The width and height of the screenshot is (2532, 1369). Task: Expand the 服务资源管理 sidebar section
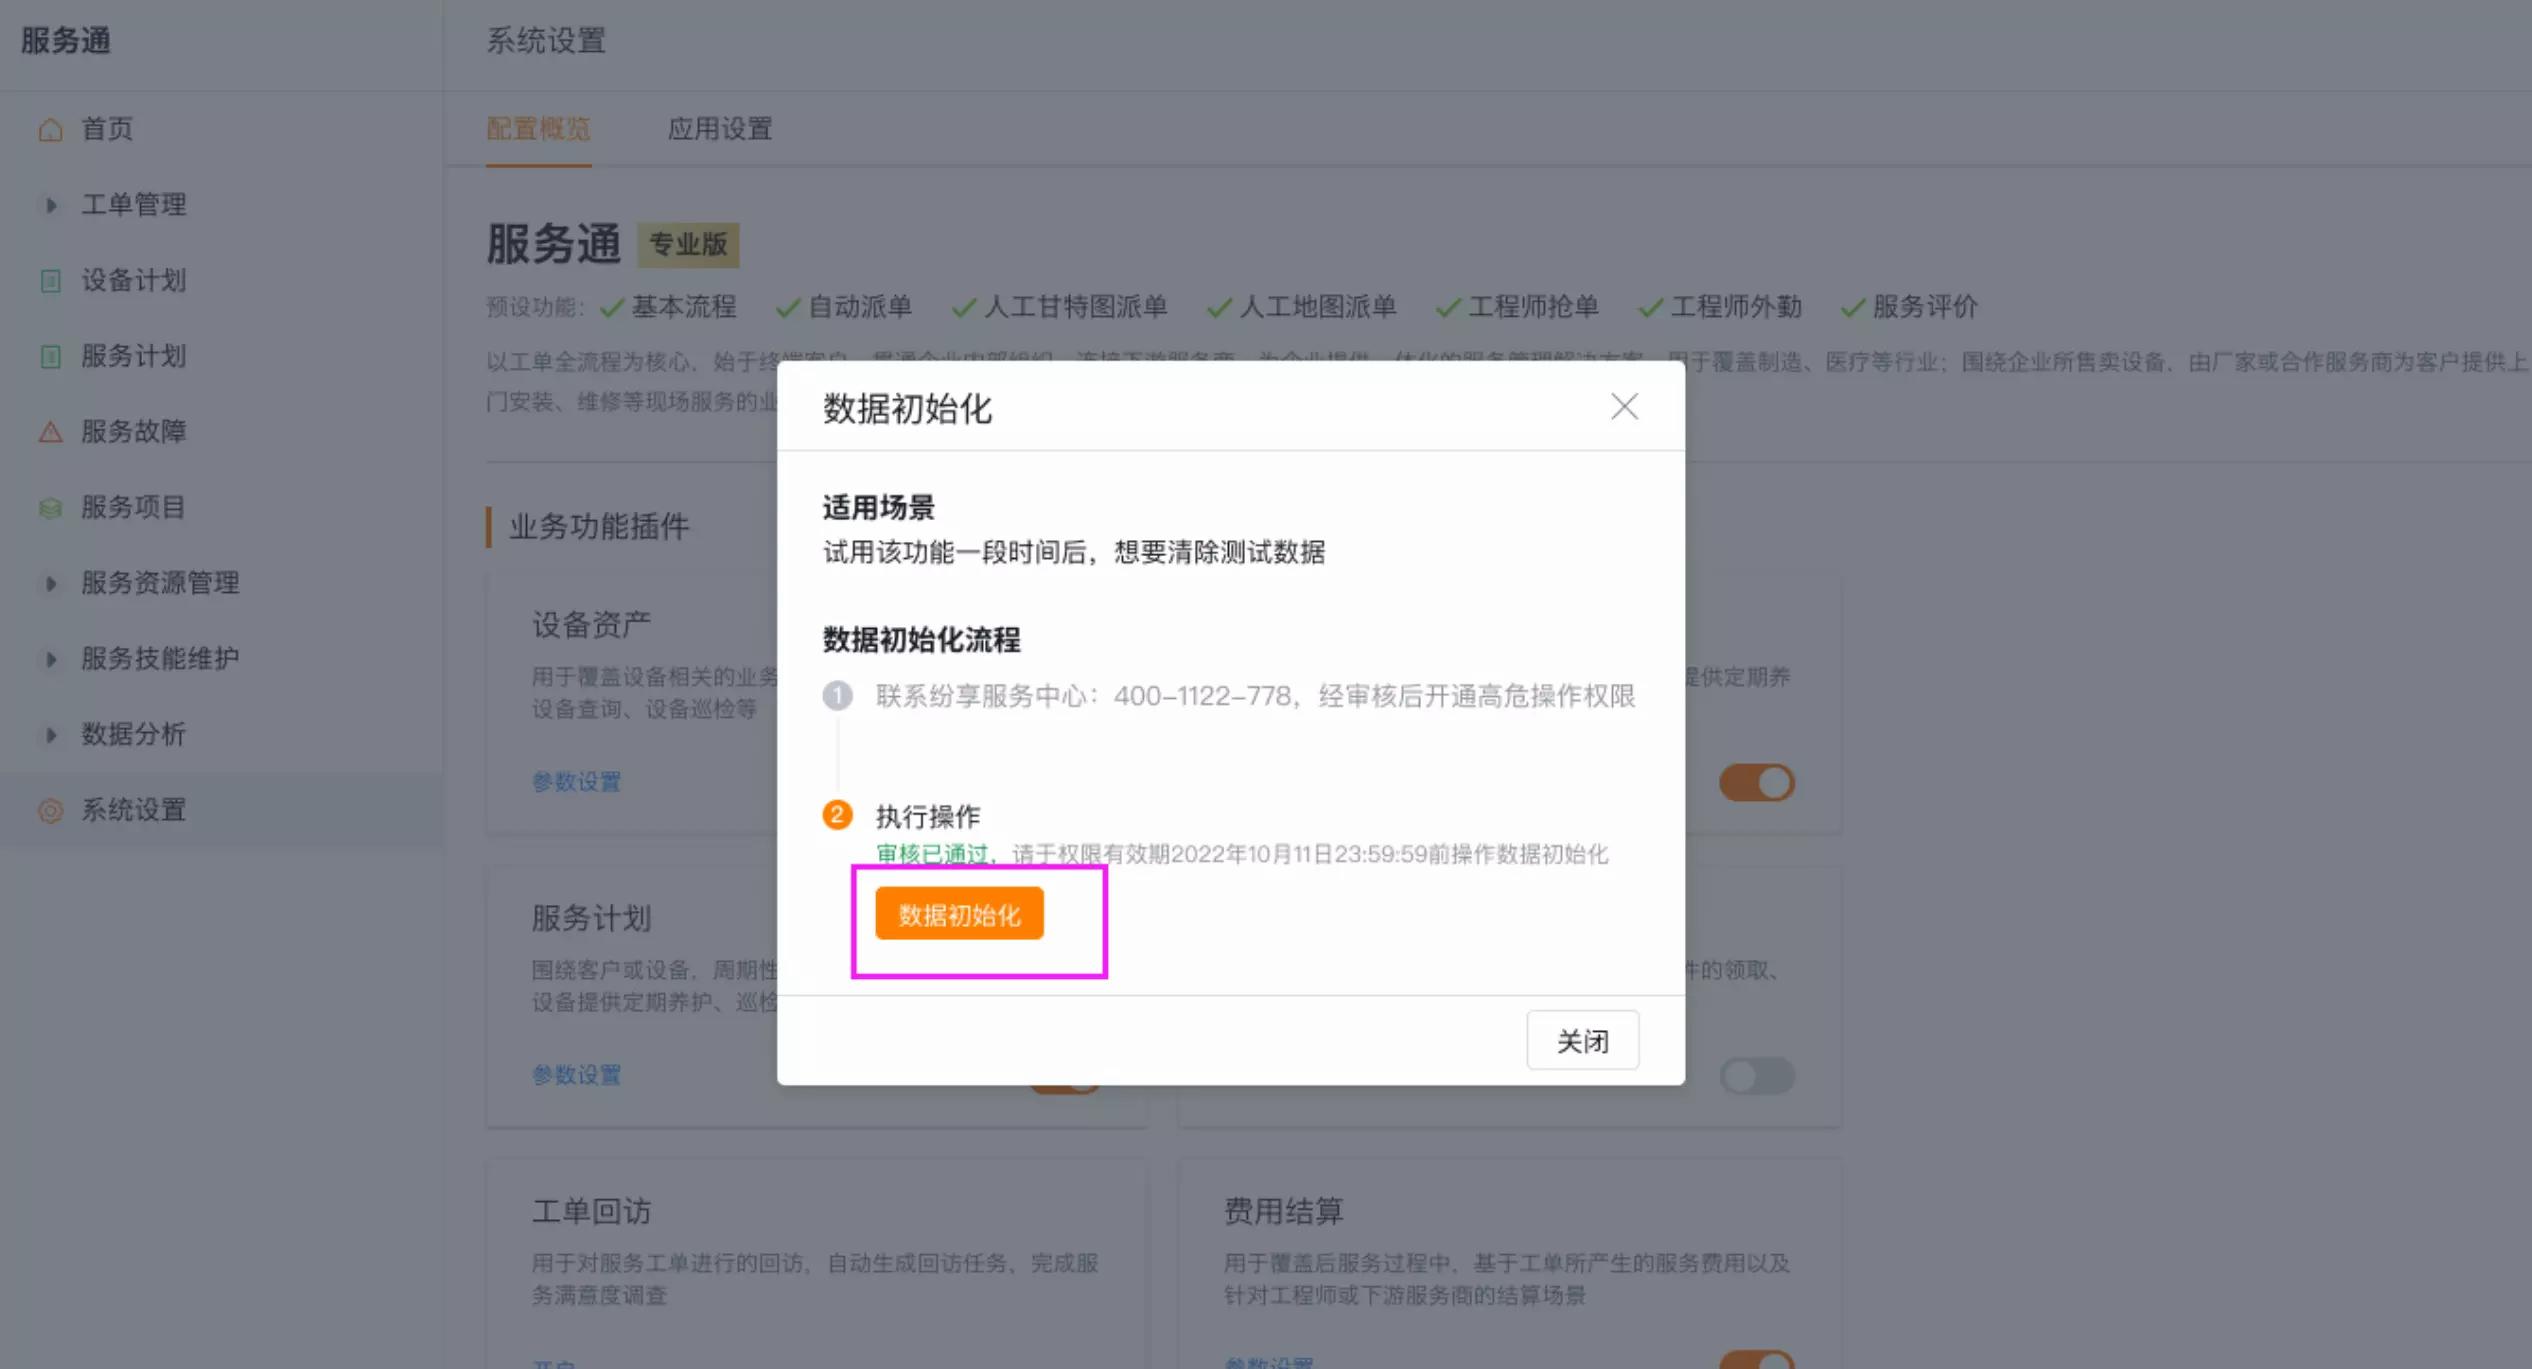(x=160, y=583)
